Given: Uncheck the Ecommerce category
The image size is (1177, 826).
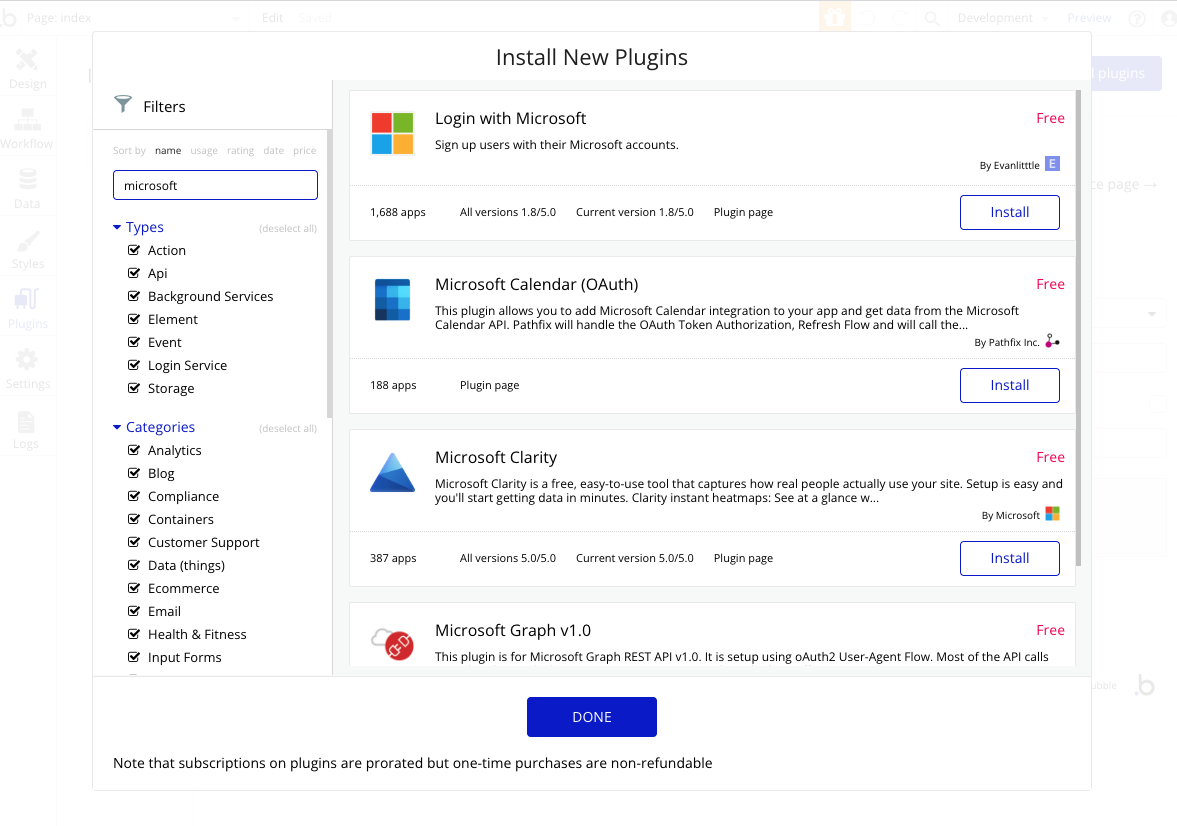Looking at the screenshot, I should (x=134, y=588).
